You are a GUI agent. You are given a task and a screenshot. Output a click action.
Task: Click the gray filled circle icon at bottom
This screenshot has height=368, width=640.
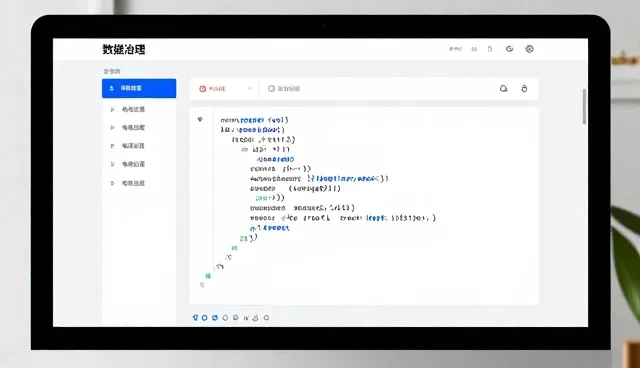click(236, 317)
